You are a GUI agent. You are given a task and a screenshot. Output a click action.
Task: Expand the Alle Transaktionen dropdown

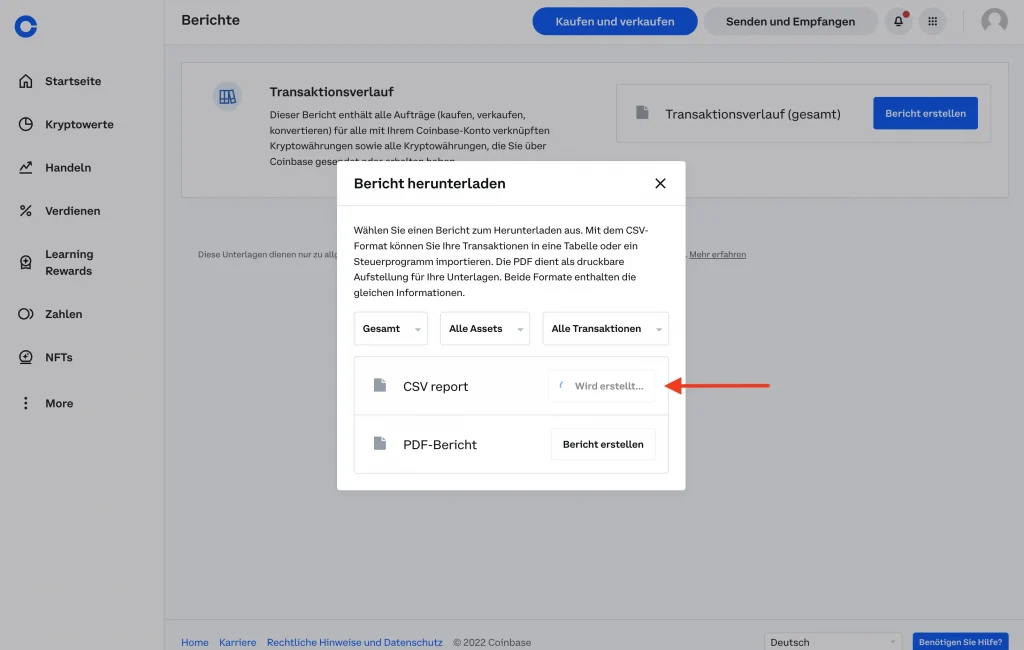(x=605, y=329)
